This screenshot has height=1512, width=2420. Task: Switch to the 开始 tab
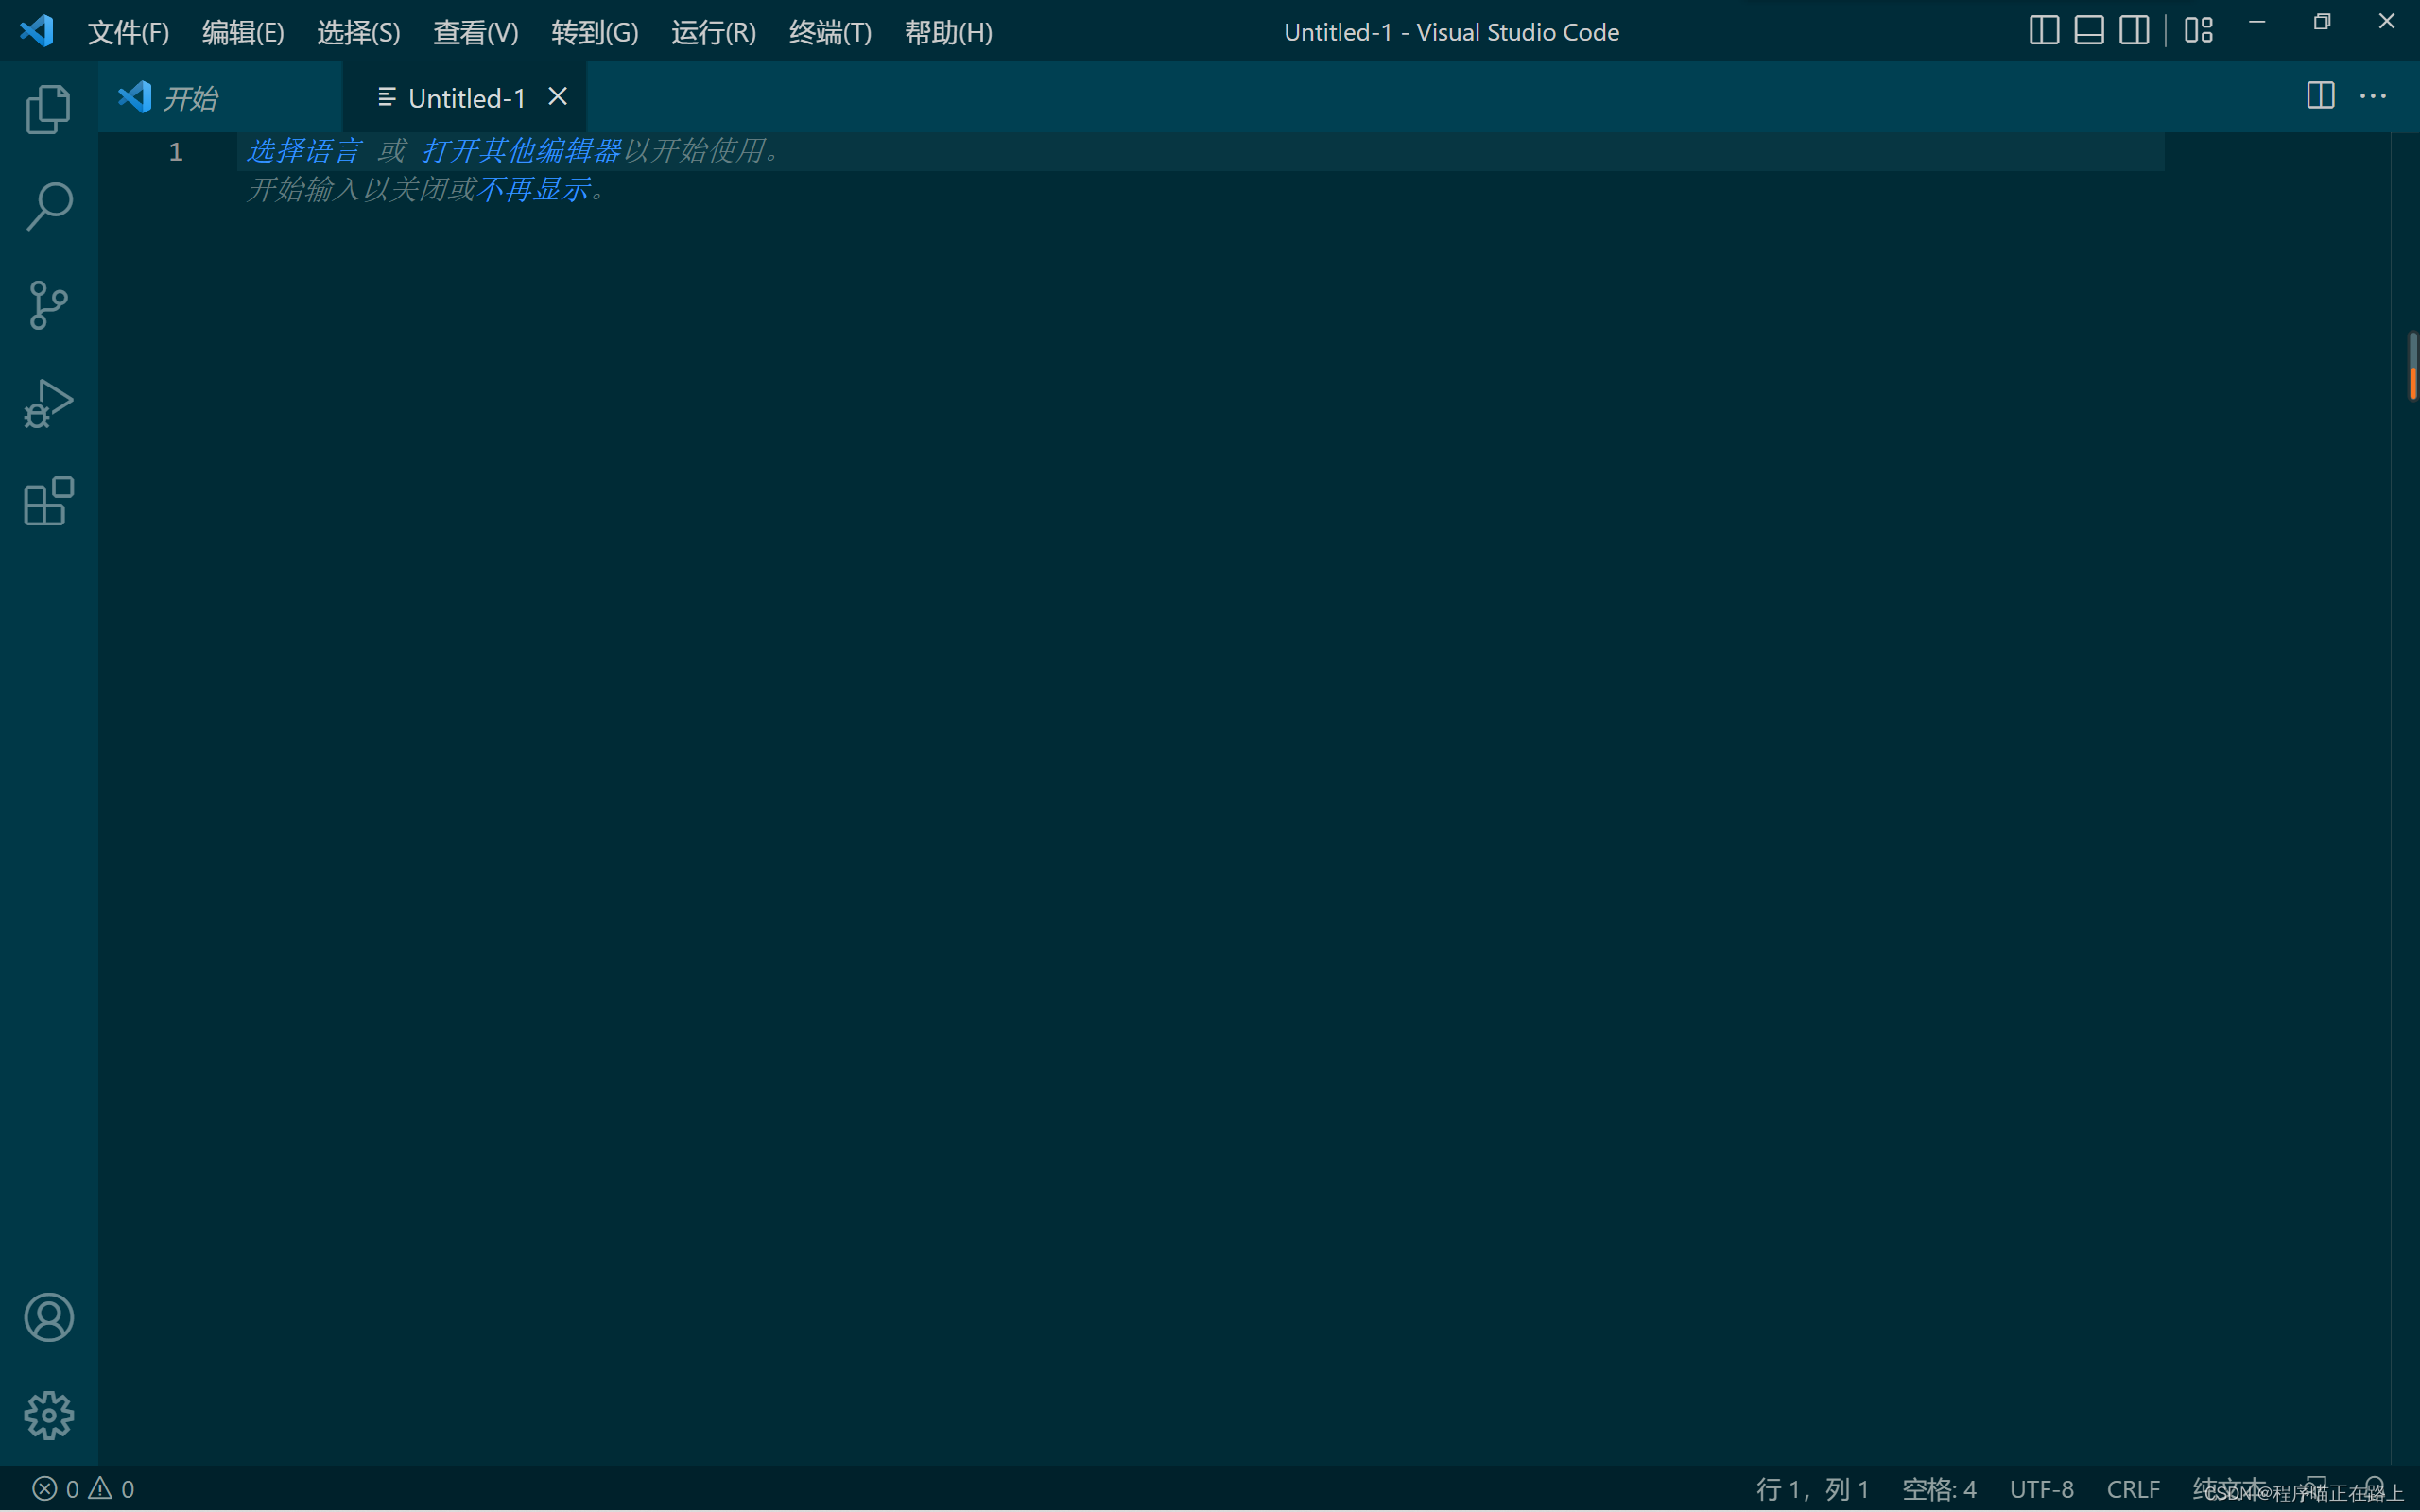[219, 97]
